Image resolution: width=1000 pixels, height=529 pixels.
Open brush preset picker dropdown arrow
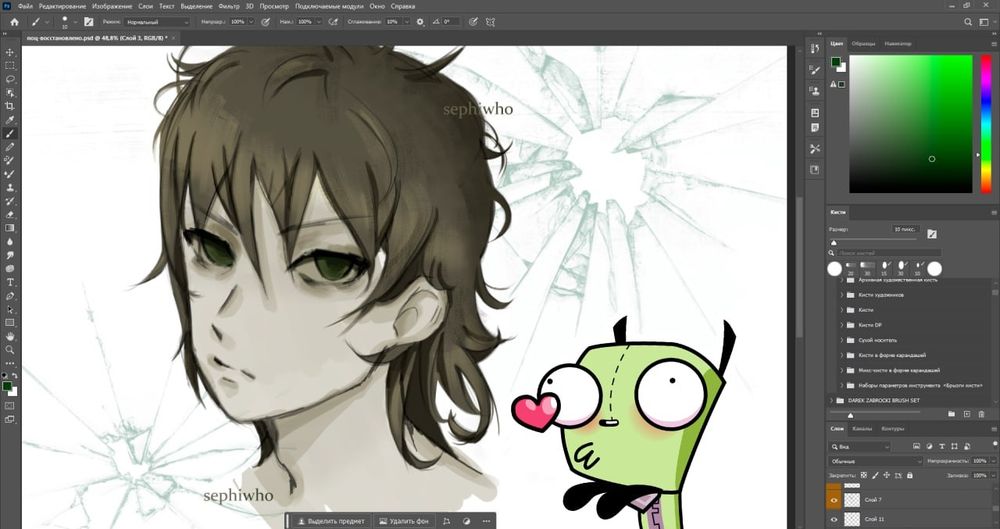point(75,22)
